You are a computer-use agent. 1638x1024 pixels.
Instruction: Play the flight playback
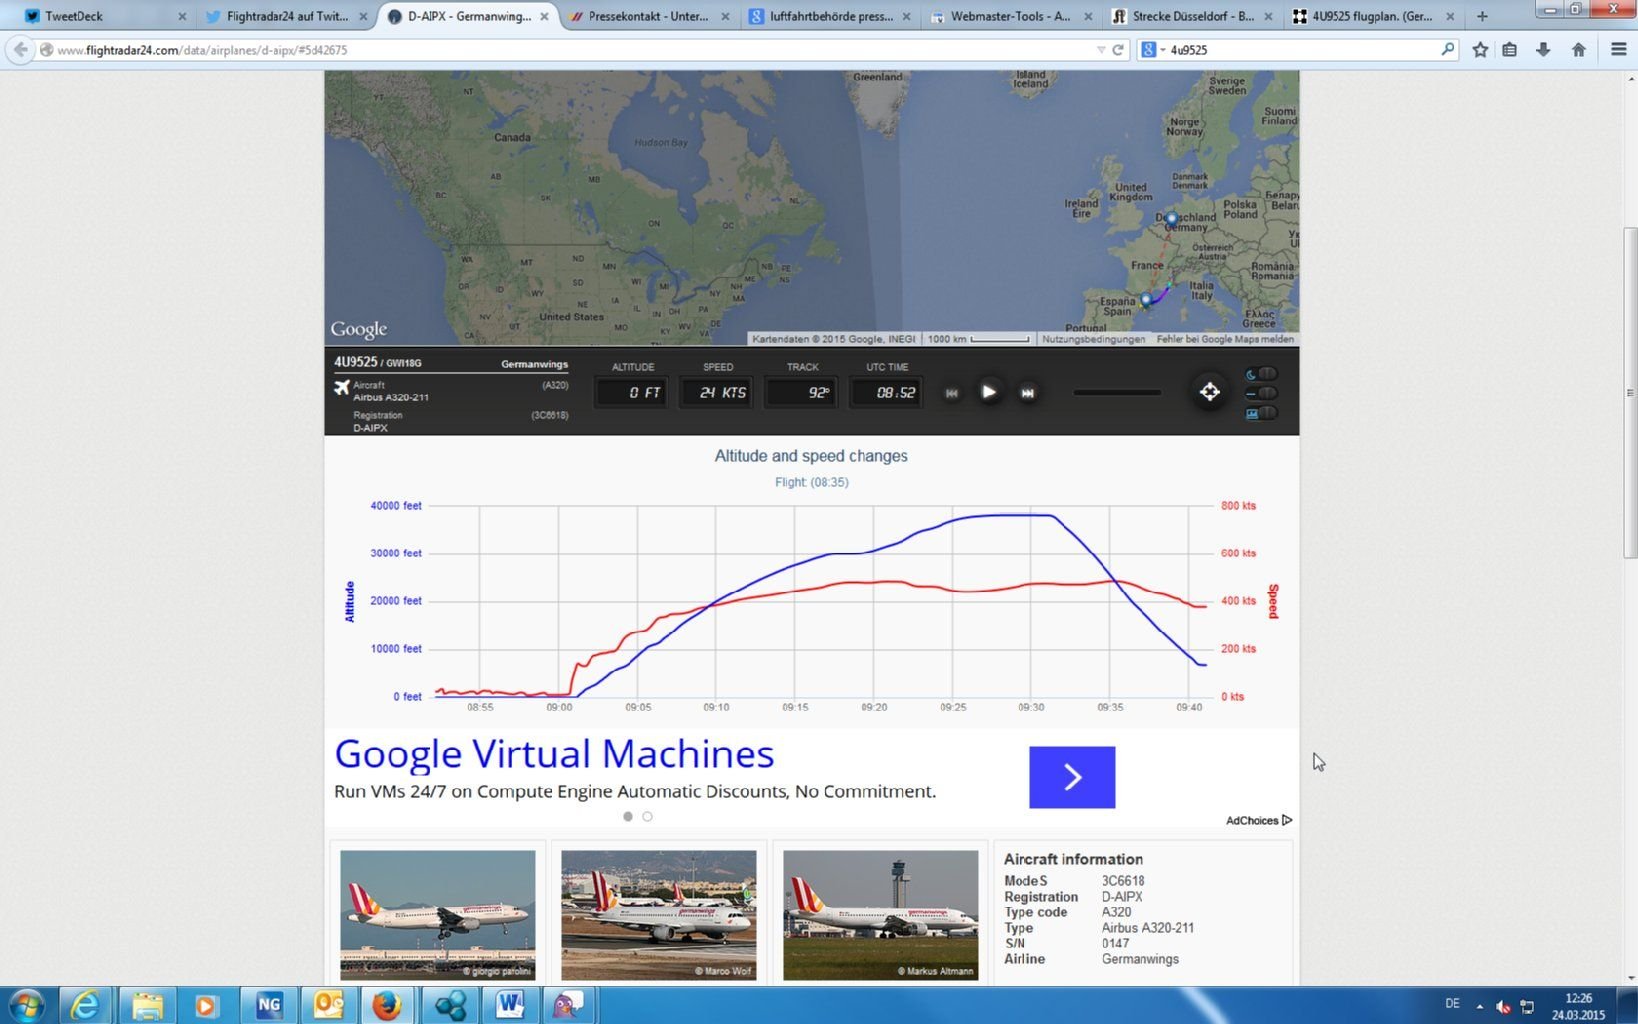[988, 392]
